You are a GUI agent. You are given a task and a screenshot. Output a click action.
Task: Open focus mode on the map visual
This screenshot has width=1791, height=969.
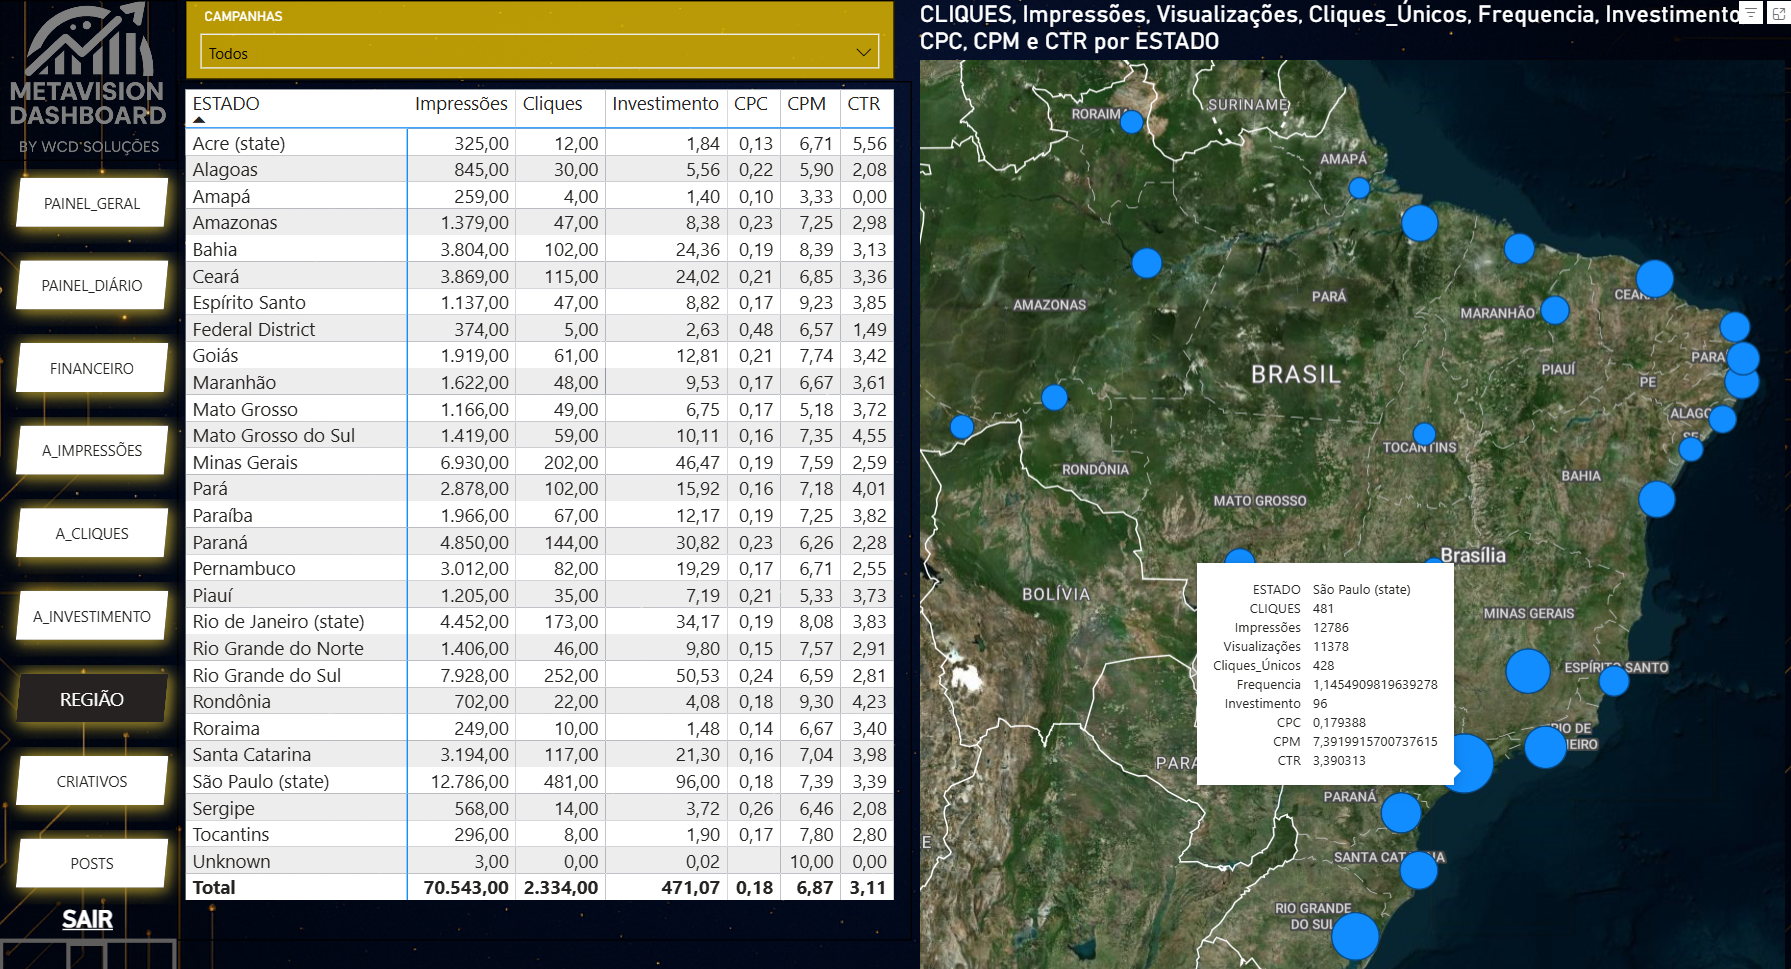coord(1780,13)
